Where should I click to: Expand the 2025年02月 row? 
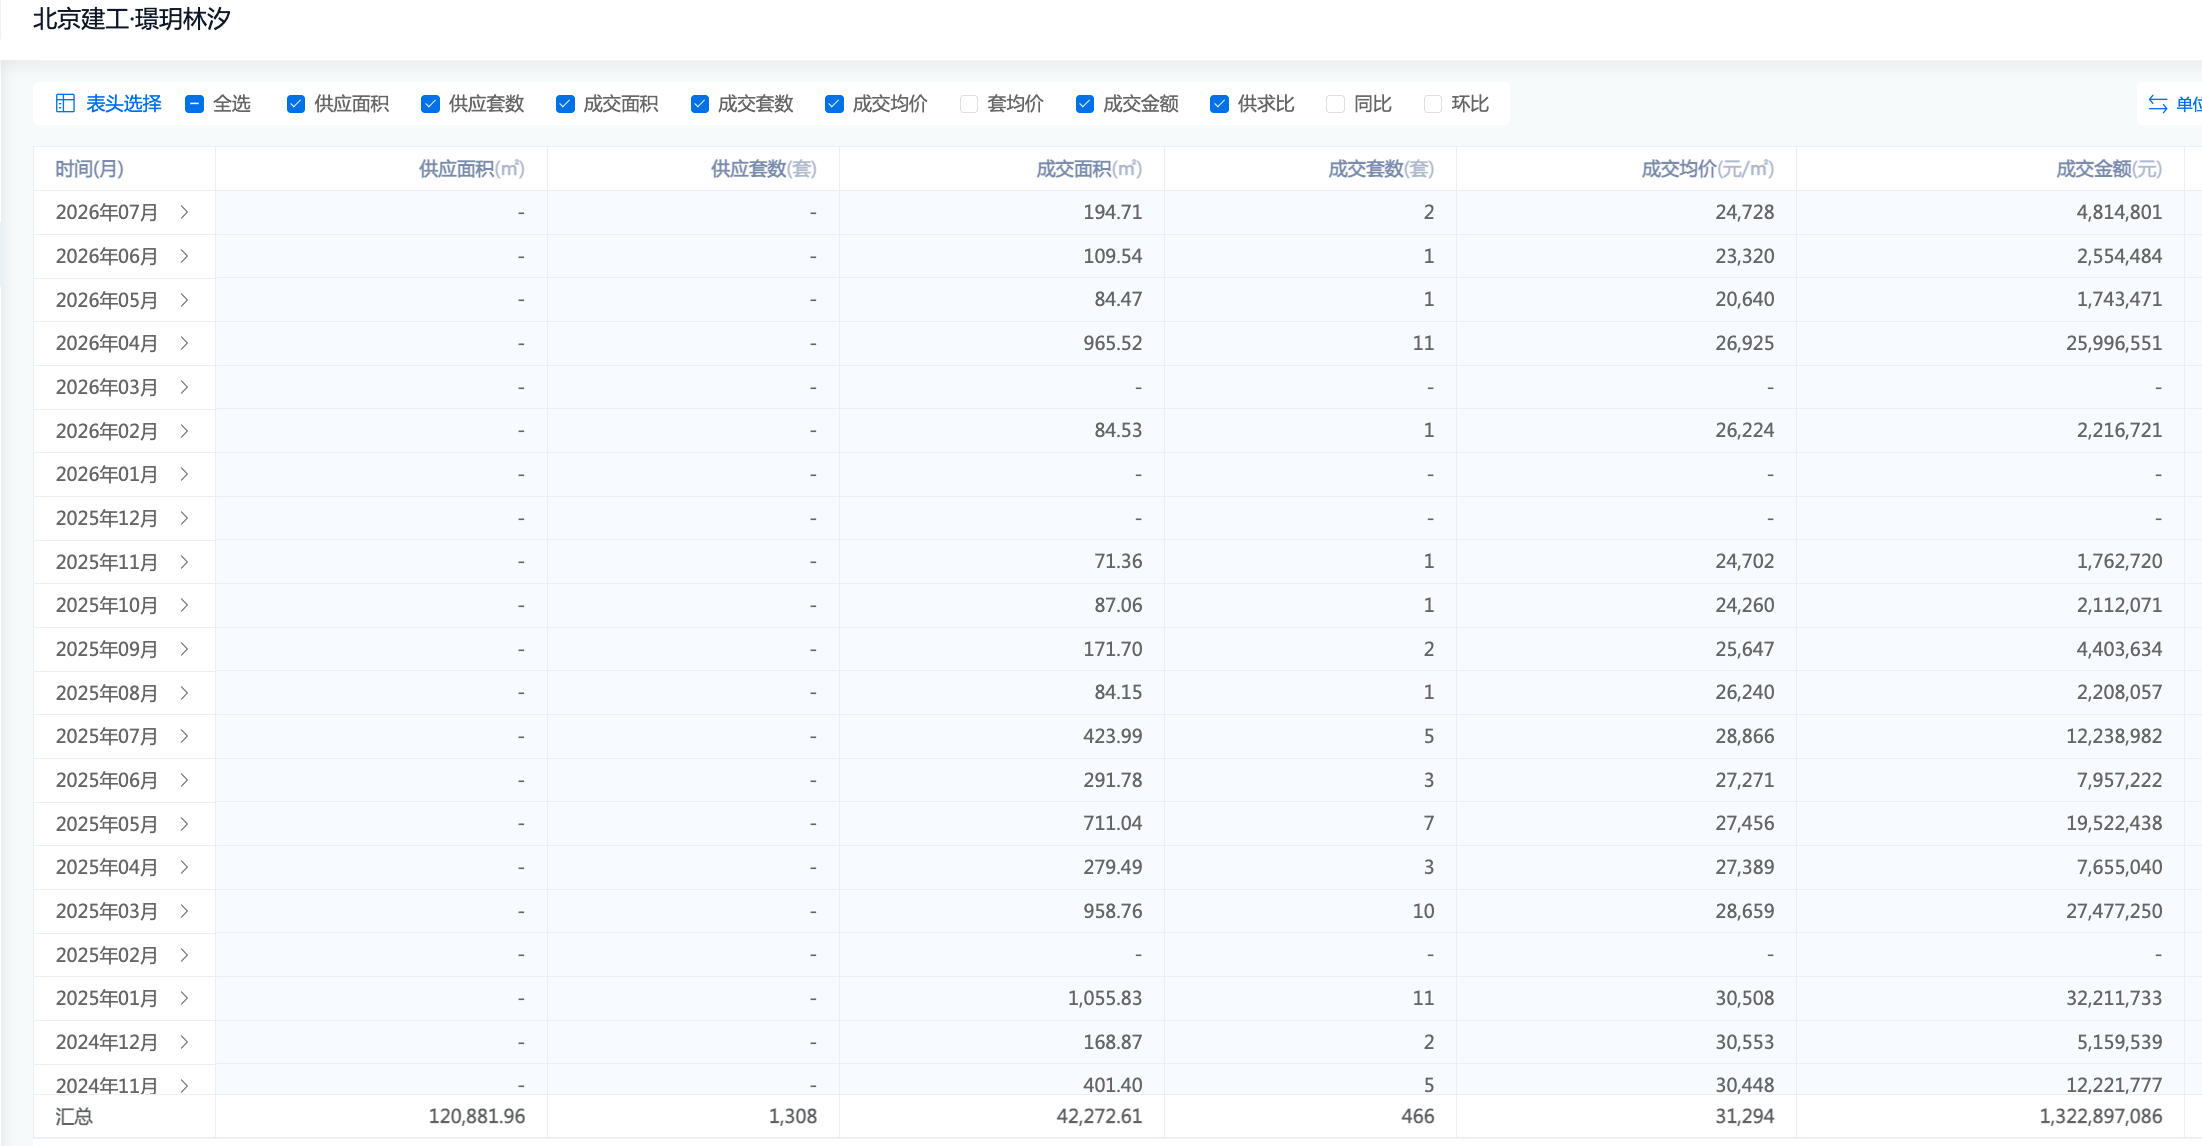[x=184, y=955]
